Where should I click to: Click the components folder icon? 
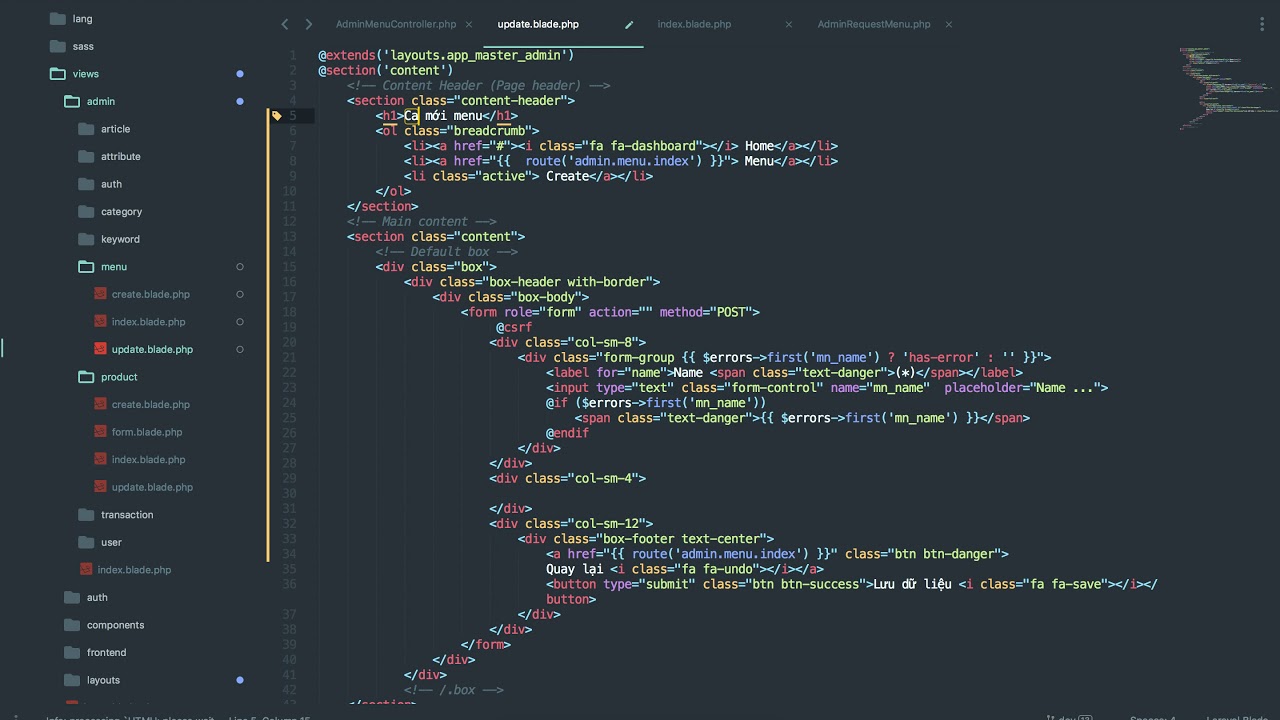point(71,625)
